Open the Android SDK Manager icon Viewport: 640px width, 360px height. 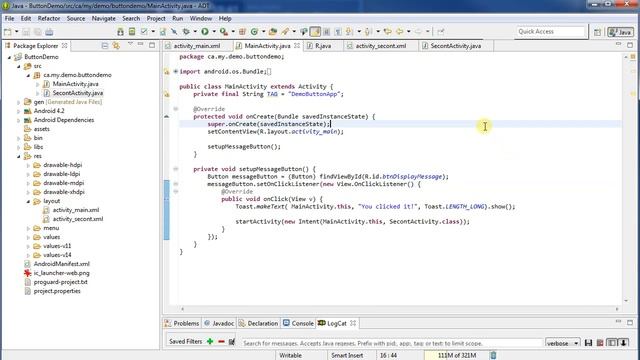(x=120, y=32)
